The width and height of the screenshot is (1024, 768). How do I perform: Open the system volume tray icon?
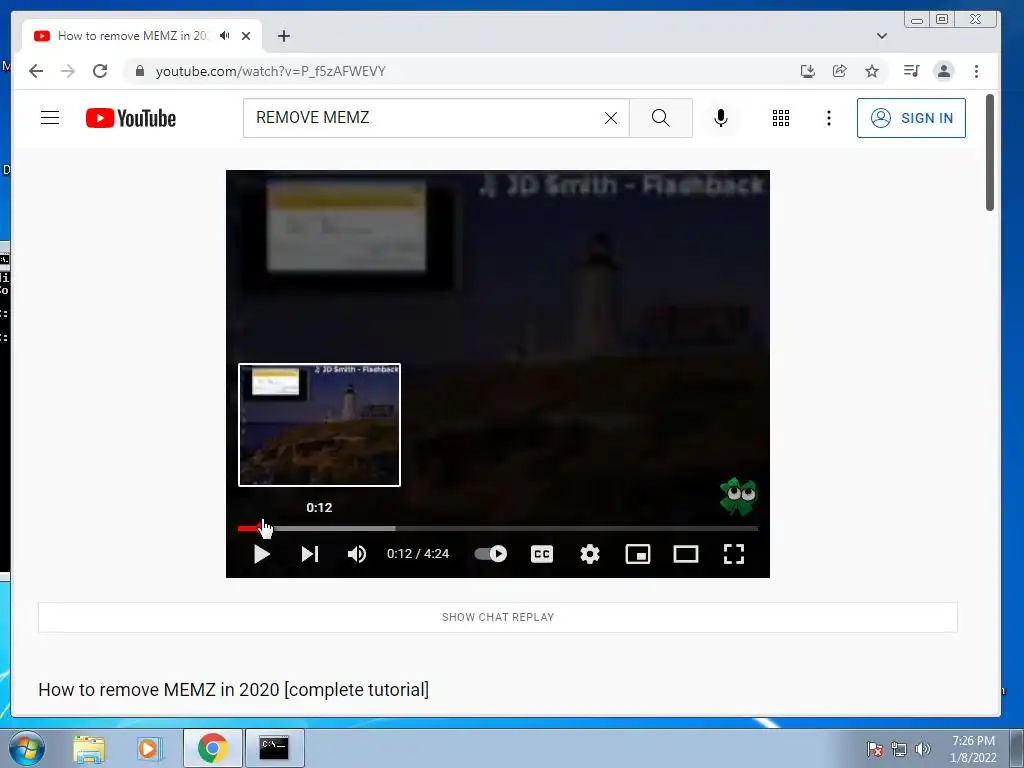(922, 749)
